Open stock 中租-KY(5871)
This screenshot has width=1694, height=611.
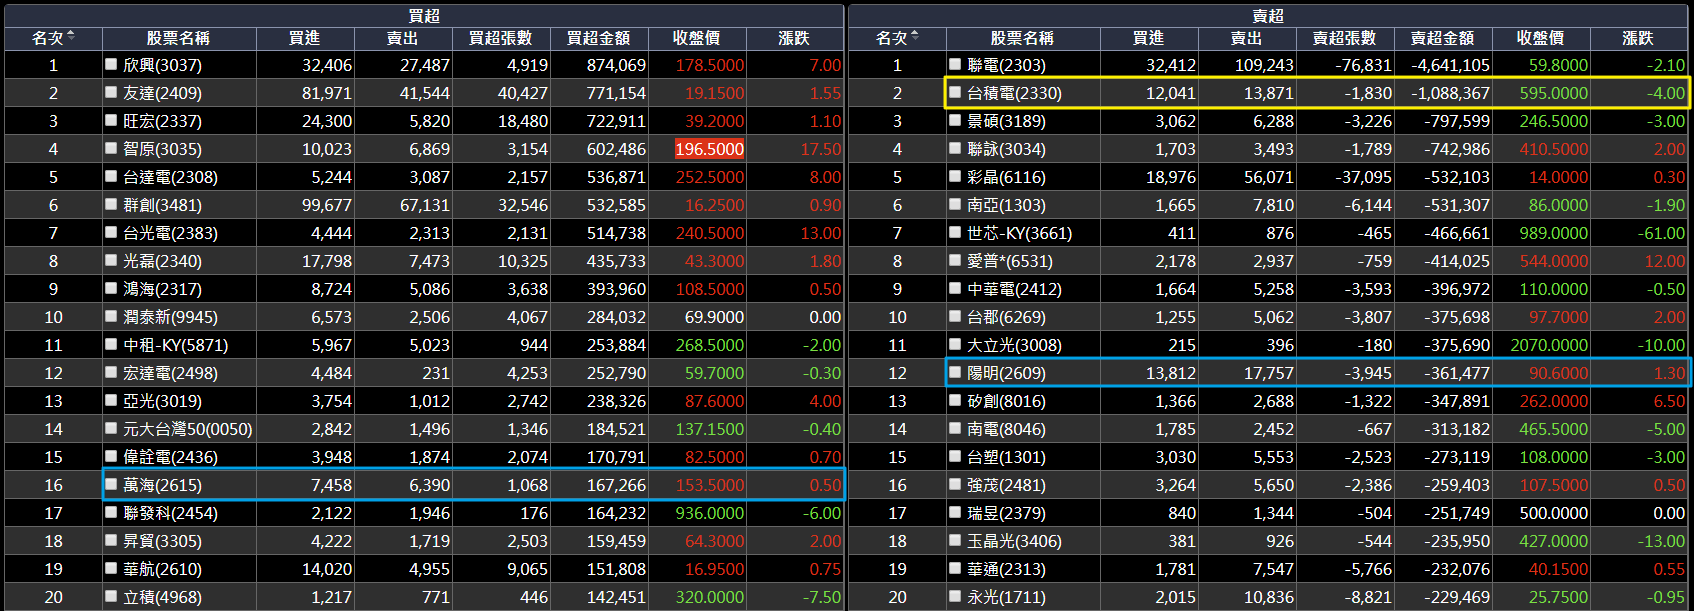[175, 345]
